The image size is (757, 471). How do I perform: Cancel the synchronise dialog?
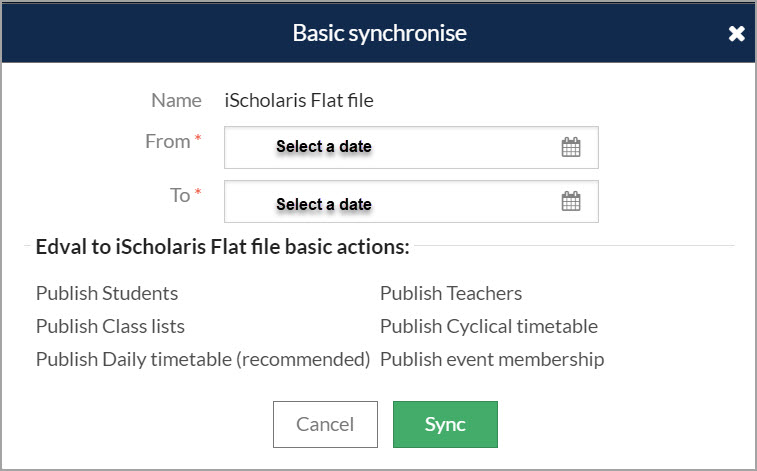[x=325, y=424]
